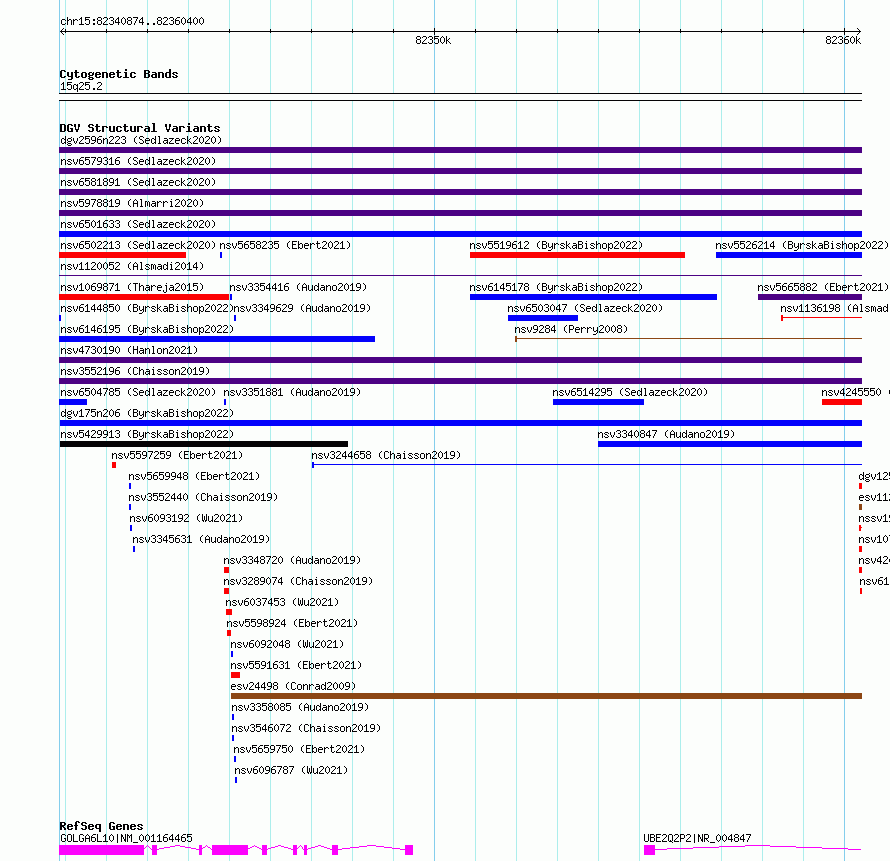Open nsv5978819 (Almarri2020) variant entry
Viewport: 890px width, 861px height.
(132, 203)
